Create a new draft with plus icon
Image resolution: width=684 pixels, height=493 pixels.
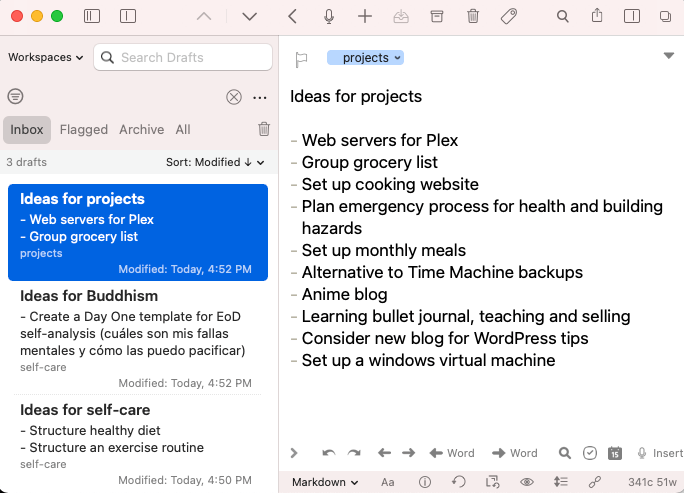365,17
